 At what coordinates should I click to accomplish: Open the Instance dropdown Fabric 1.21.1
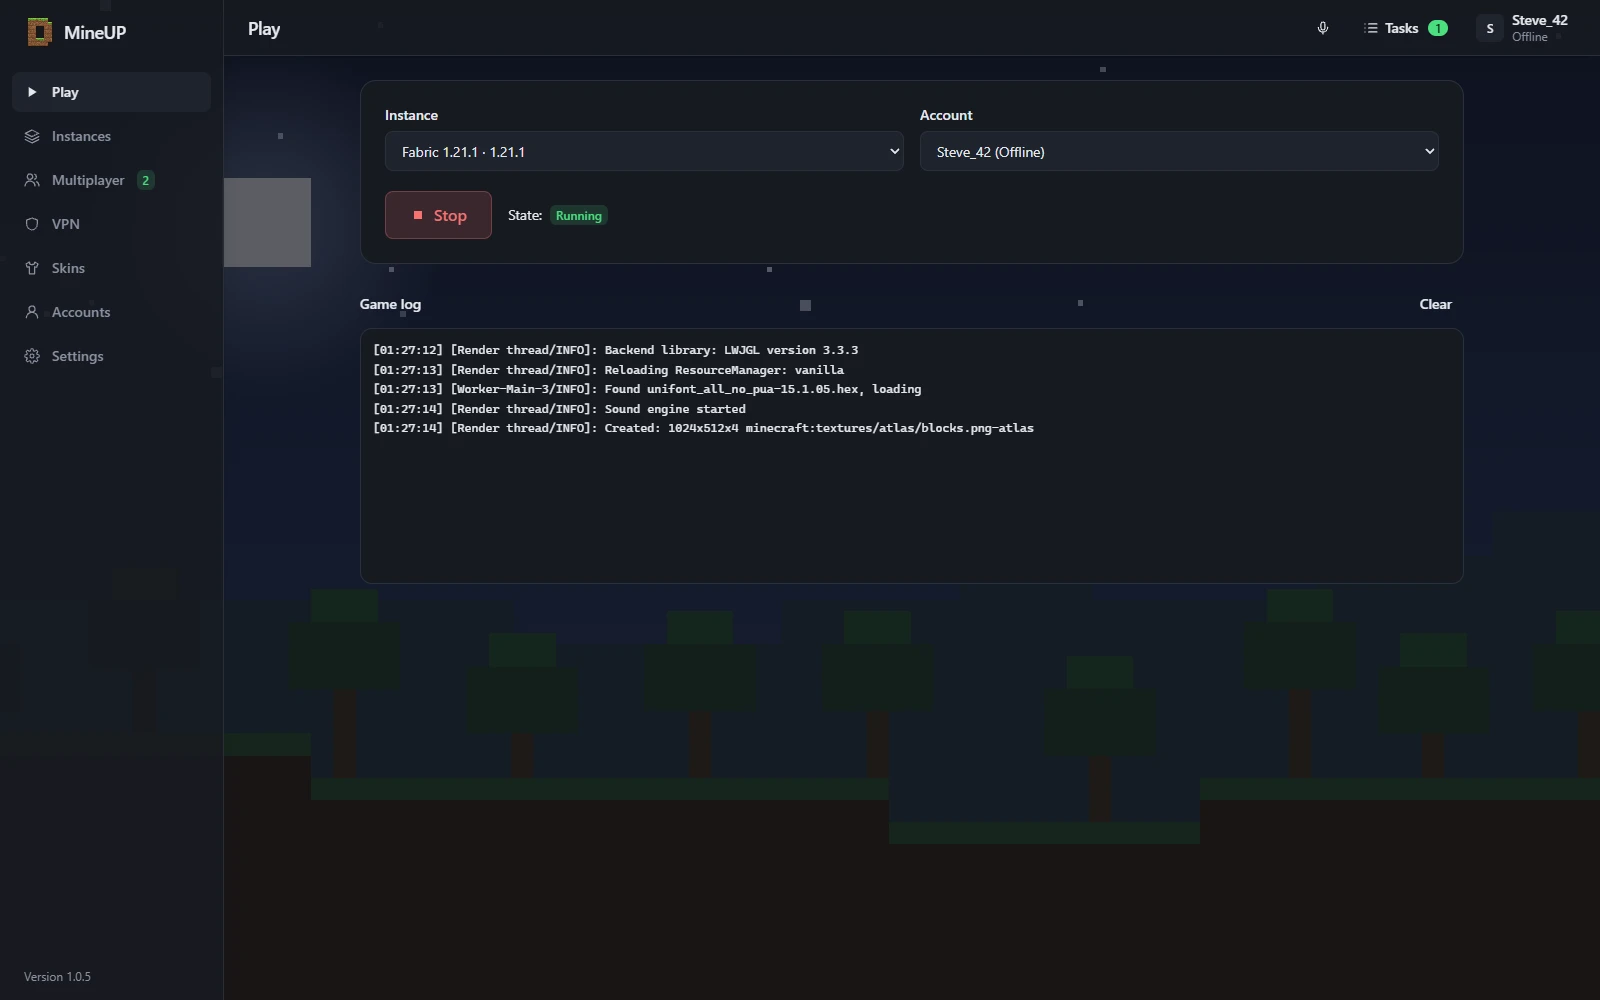[x=644, y=152]
